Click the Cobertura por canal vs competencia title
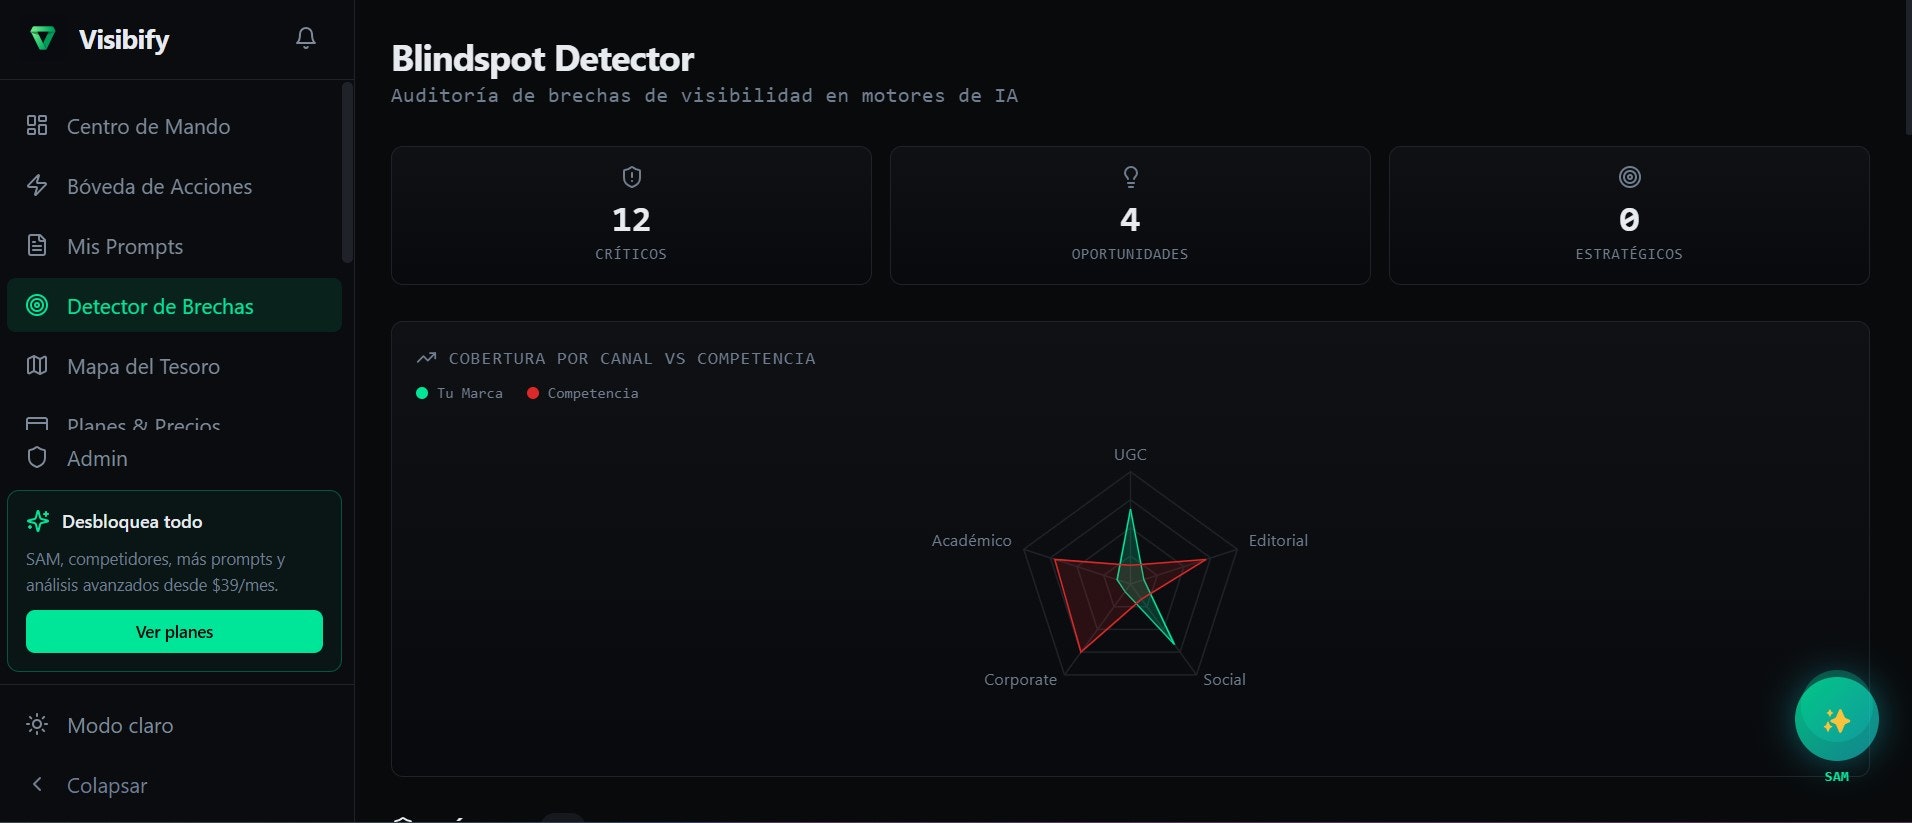This screenshot has width=1912, height=823. click(x=632, y=358)
